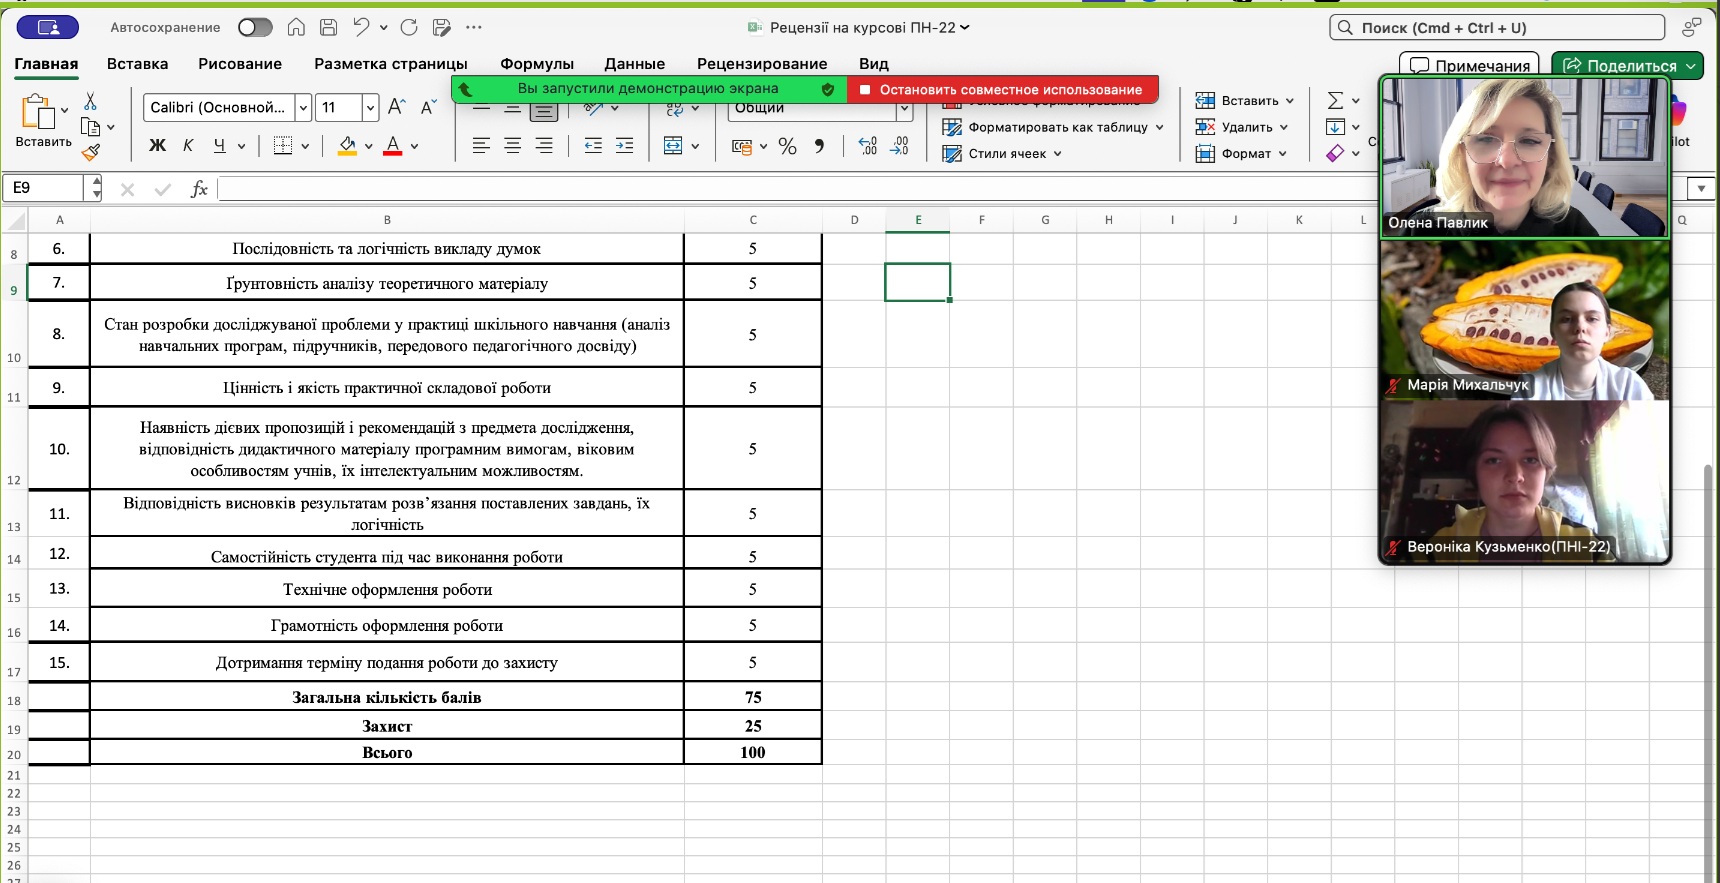
Task: Center-align text horizontally
Action: point(513,146)
